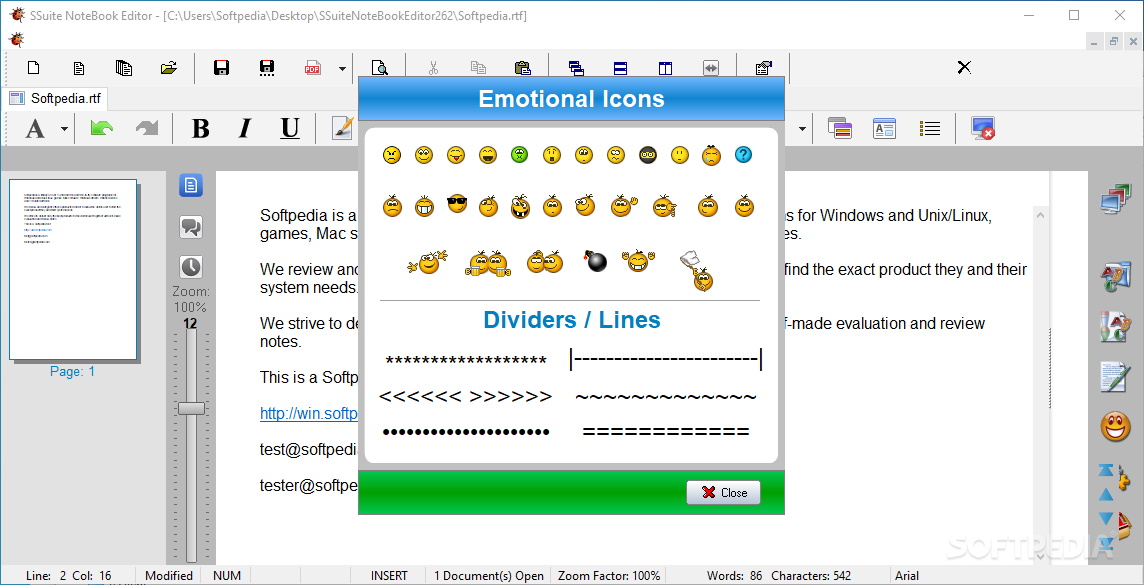Tile windows horizontally icon
This screenshot has height=585, width=1144.
[620, 68]
